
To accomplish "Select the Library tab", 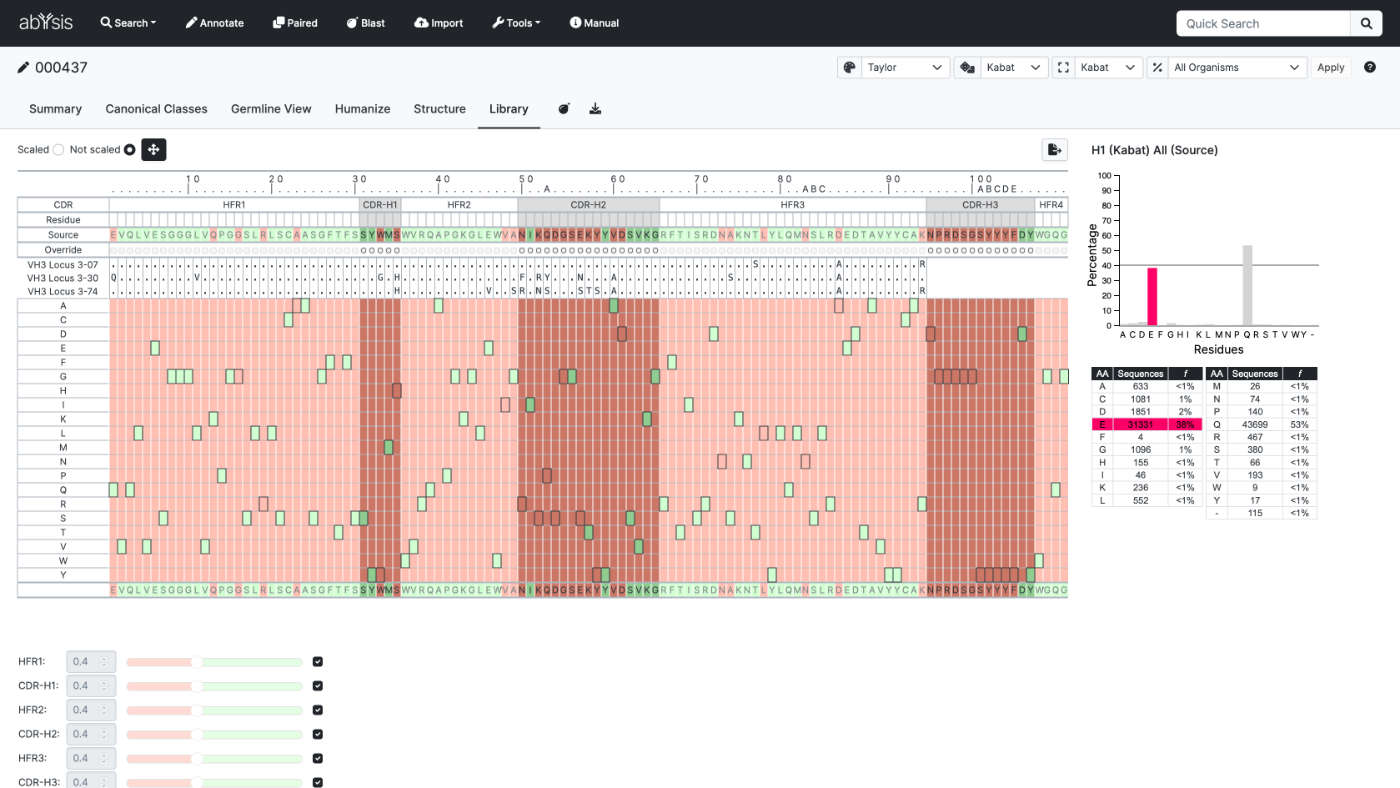I will (508, 109).
